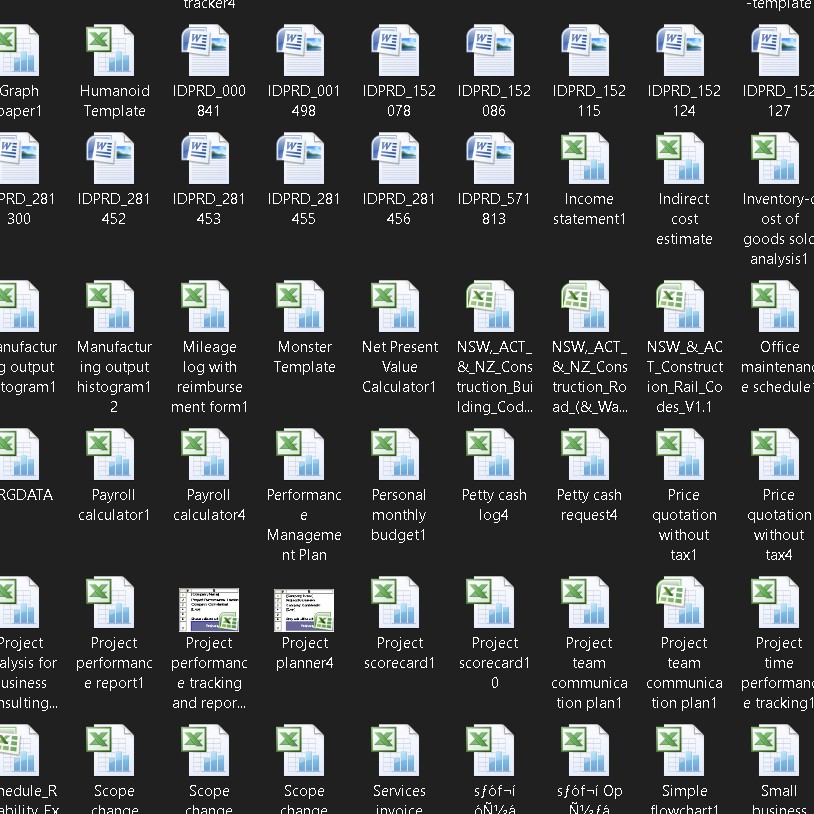Open the Petty cash log4 spreadsheet
This screenshot has width=814, height=814.
tap(493, 456)
